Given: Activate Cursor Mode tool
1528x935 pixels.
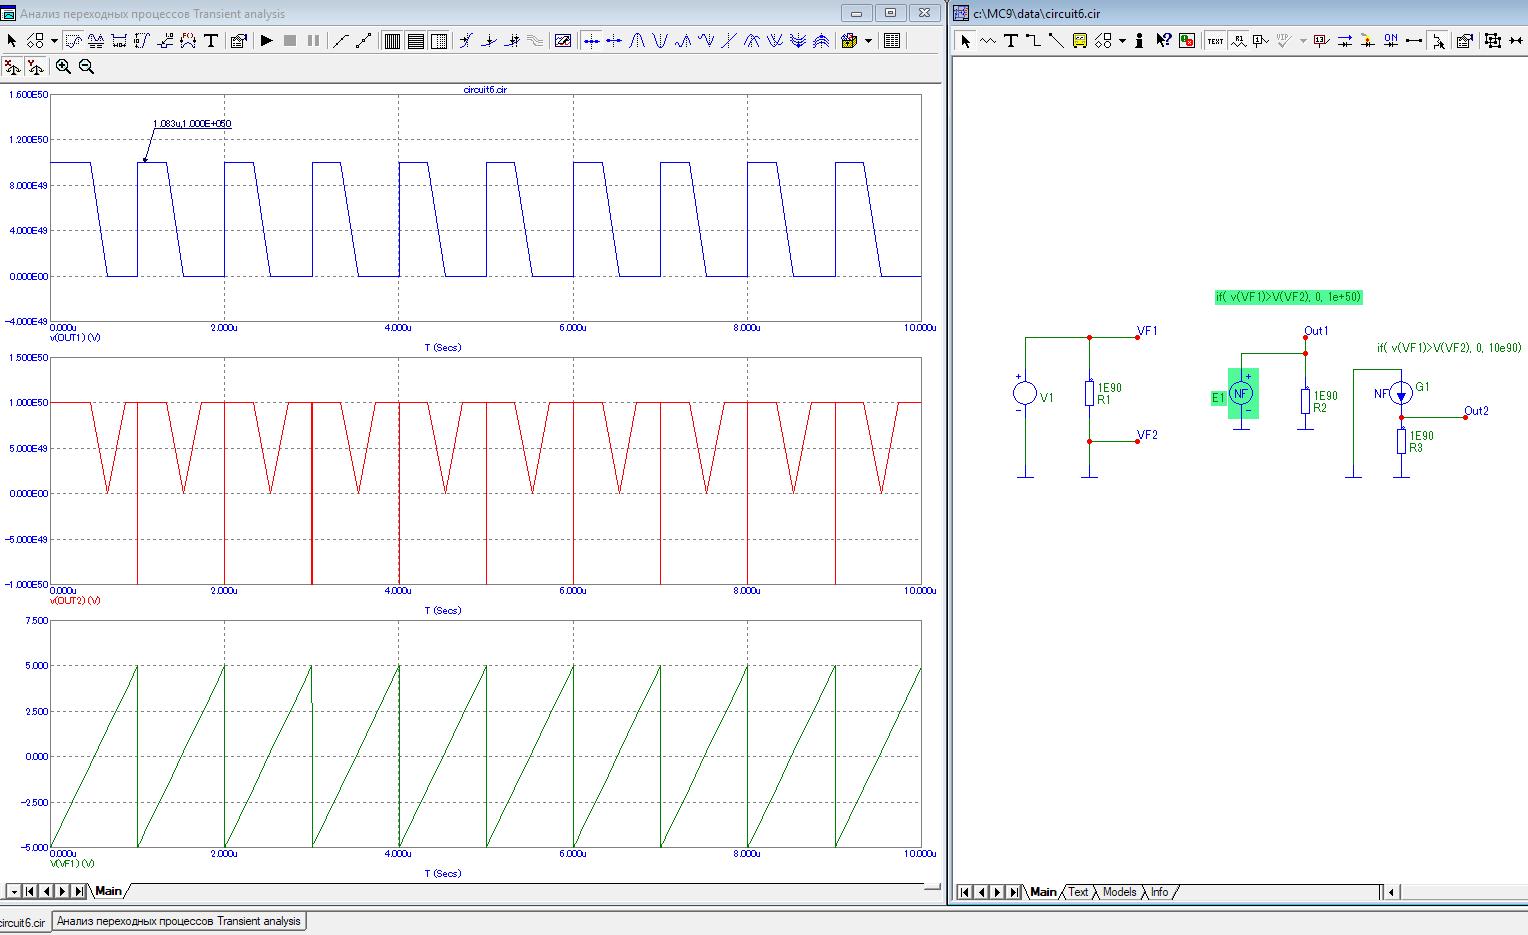Looking at the screenshot, I should coord(96,41).
